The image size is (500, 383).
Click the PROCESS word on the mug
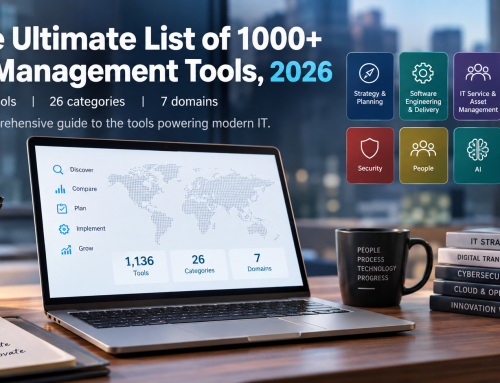(371, 259)
